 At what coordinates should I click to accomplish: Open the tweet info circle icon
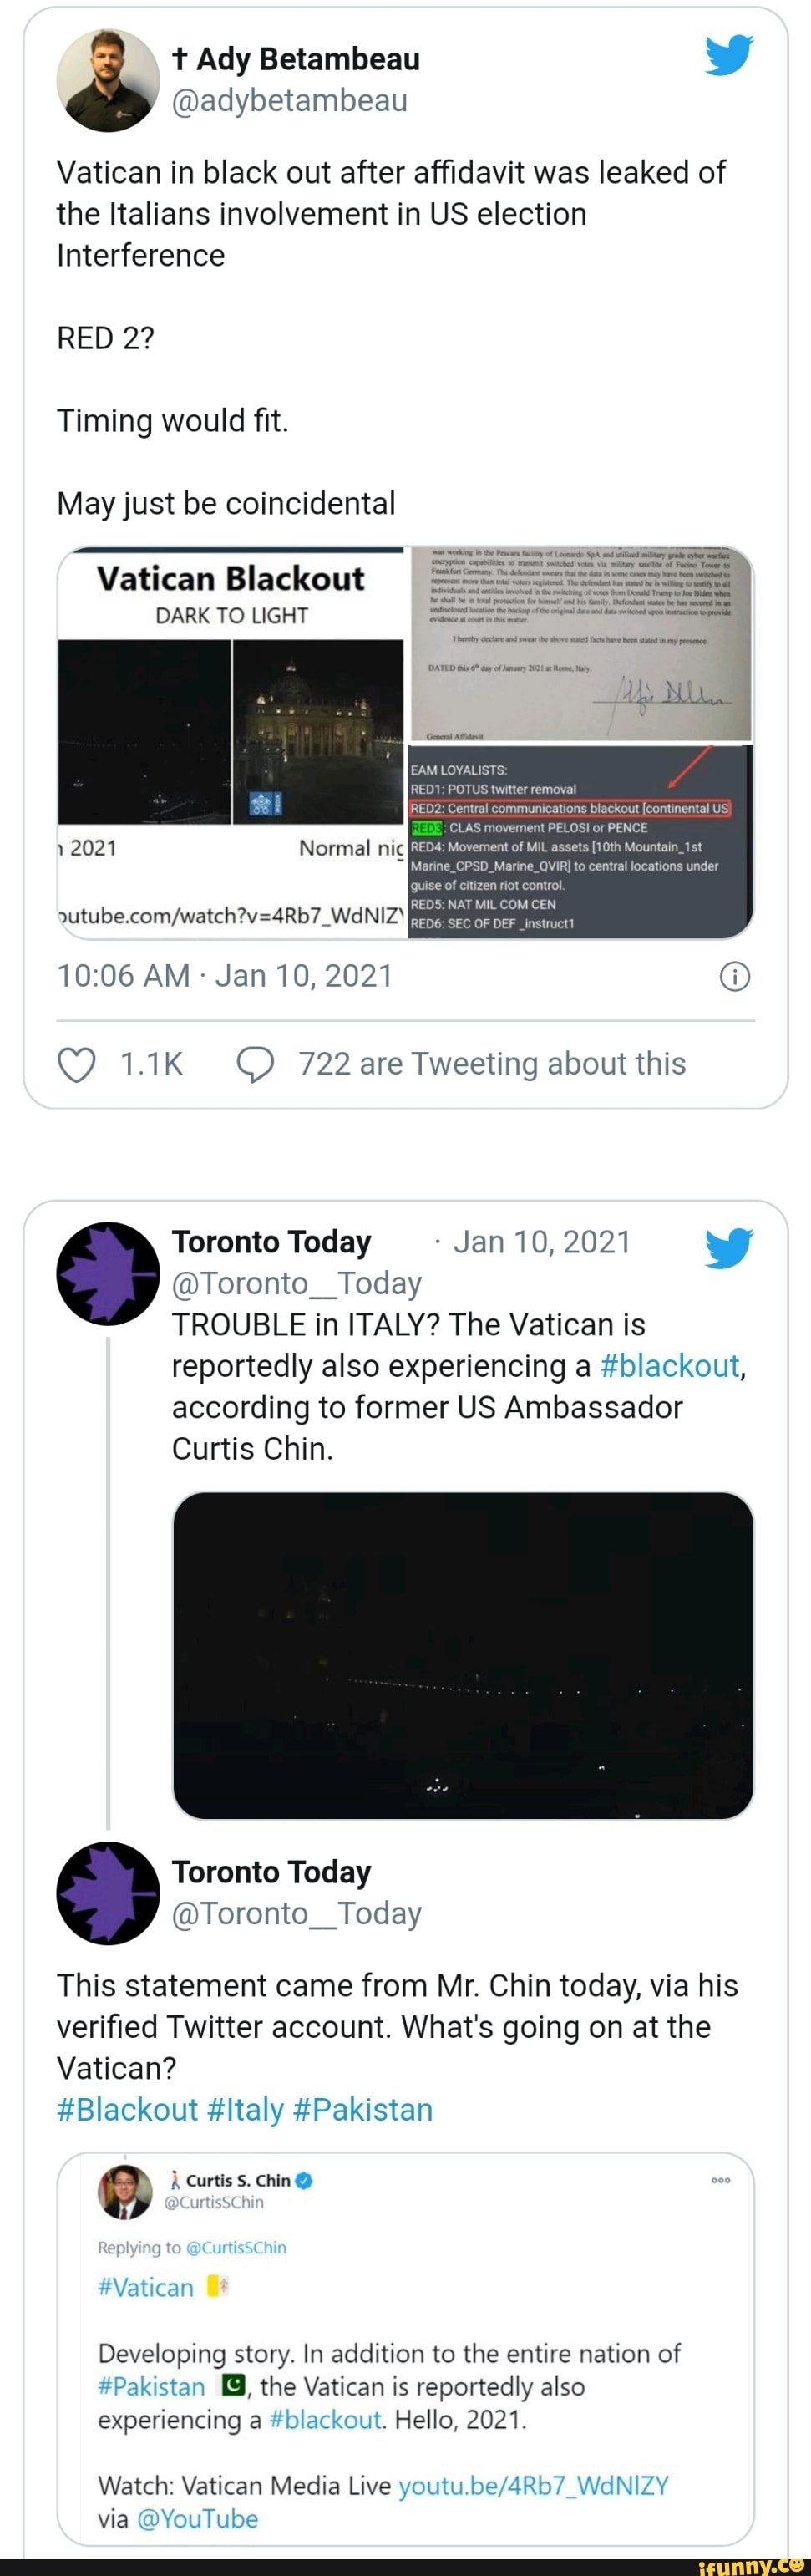(734, 976)
